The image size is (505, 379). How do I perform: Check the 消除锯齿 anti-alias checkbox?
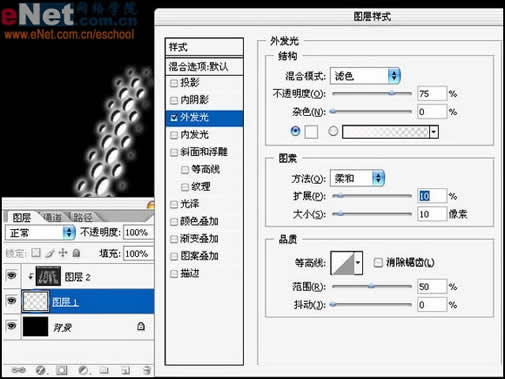click(378, 263)
